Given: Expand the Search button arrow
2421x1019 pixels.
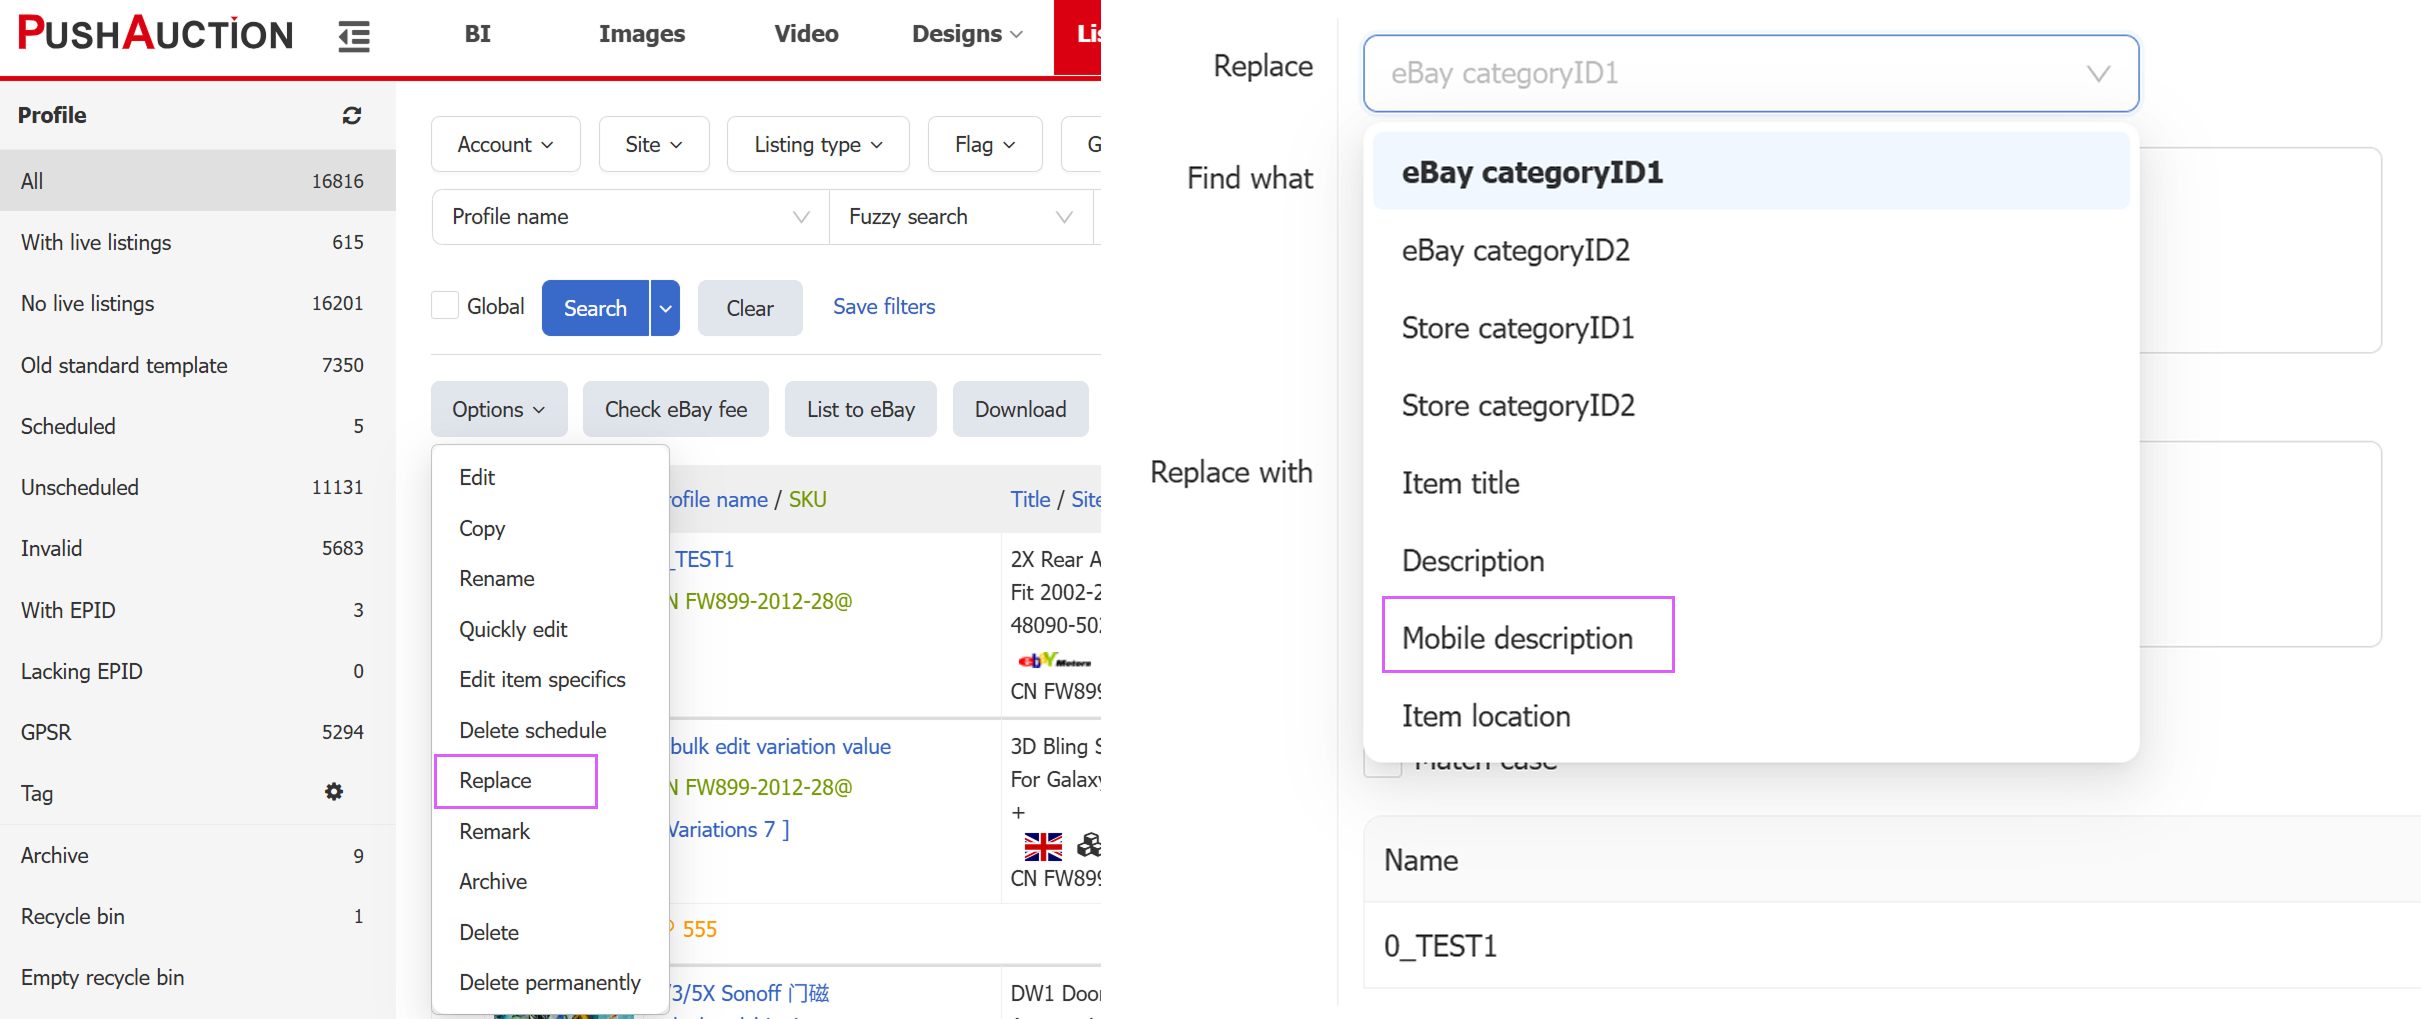Looking at the screenshot, I should [x=665, y=309].
